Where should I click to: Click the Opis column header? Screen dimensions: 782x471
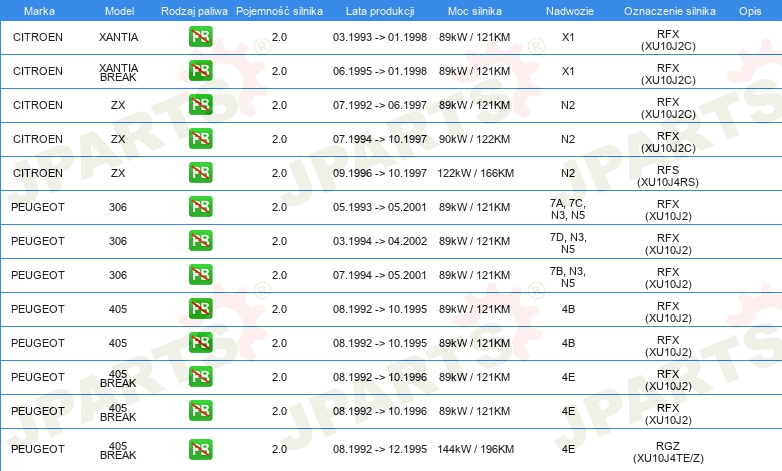pyautogui.click(x=750, y=11)
